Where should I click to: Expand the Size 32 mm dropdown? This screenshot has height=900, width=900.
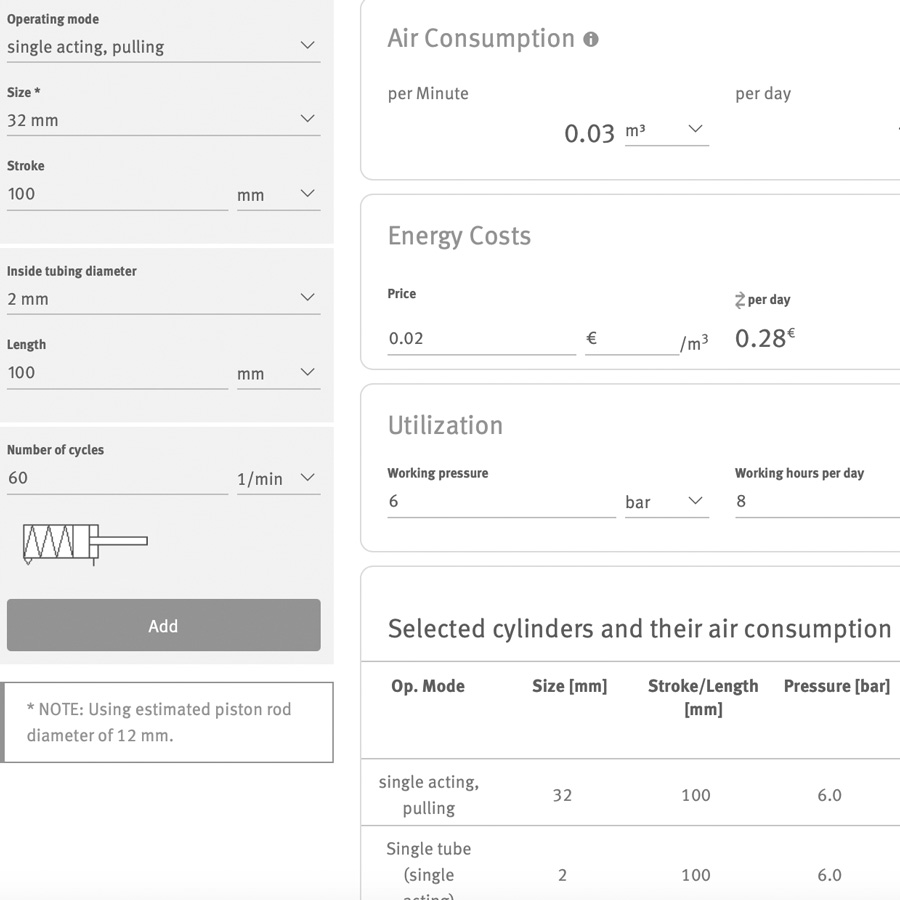click(x=162, y=120)
